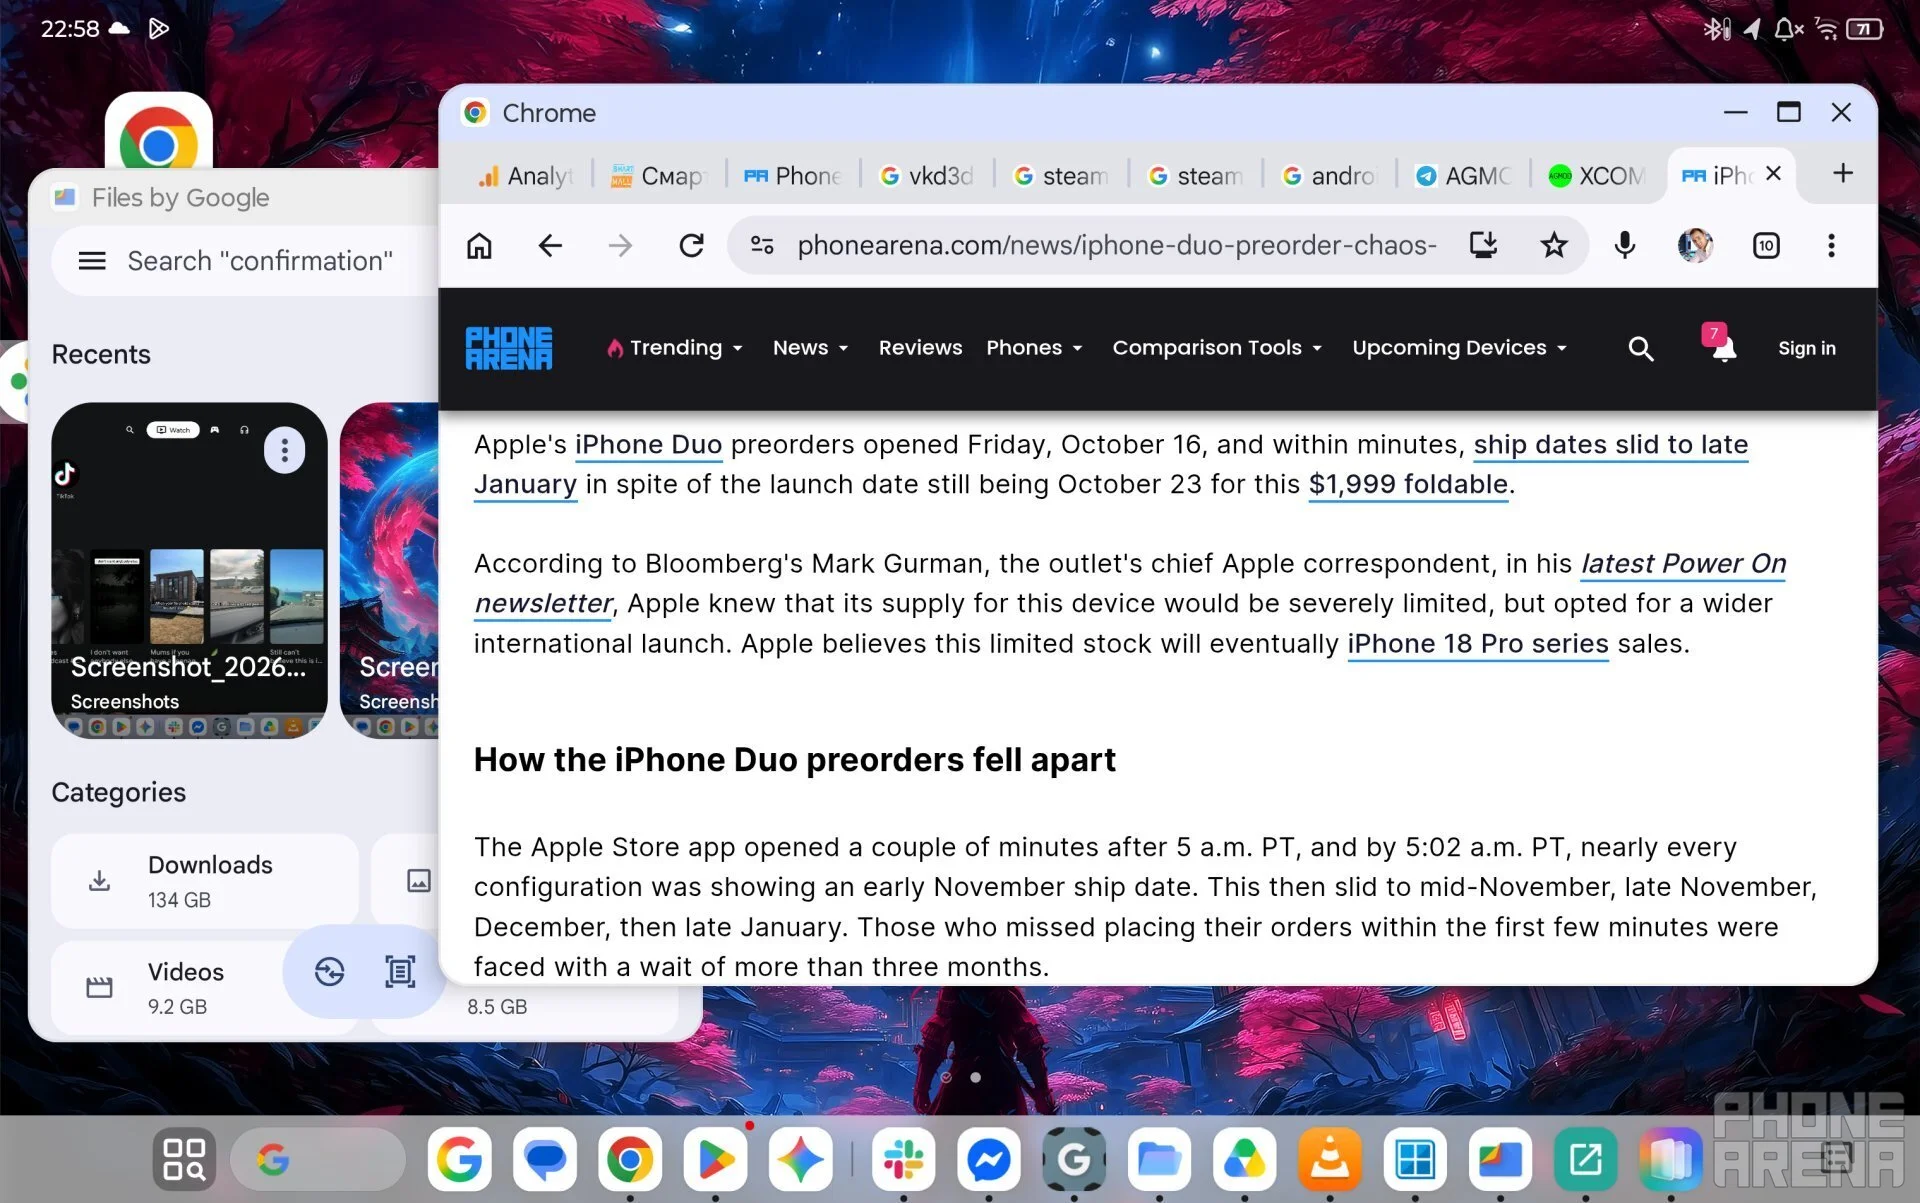Reload the PhoneArena page
1920x1203 pixels.
691,246
